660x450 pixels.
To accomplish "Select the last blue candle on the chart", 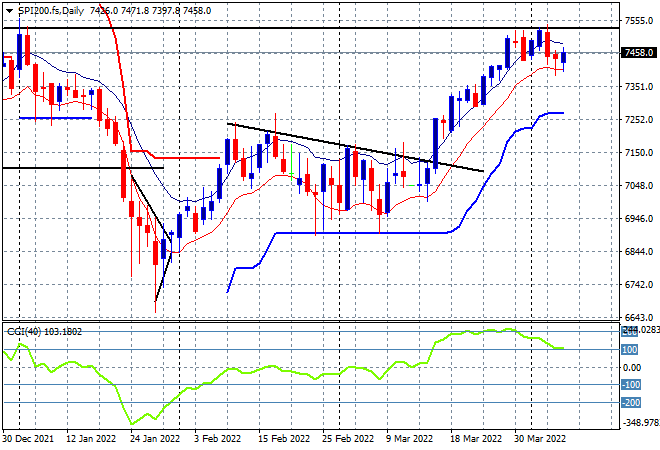I will click(564, 57).
